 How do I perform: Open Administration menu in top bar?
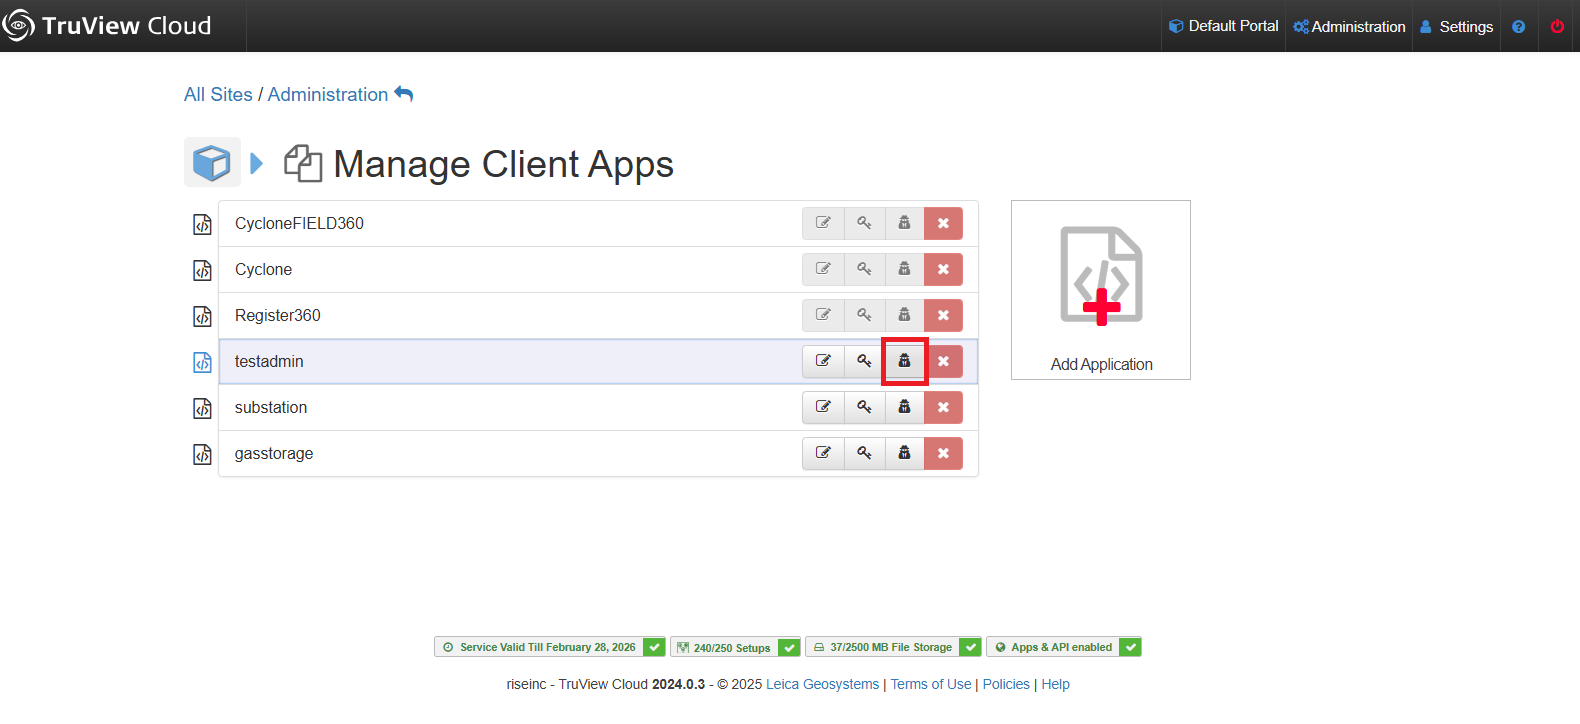(x=1349, y=26)
